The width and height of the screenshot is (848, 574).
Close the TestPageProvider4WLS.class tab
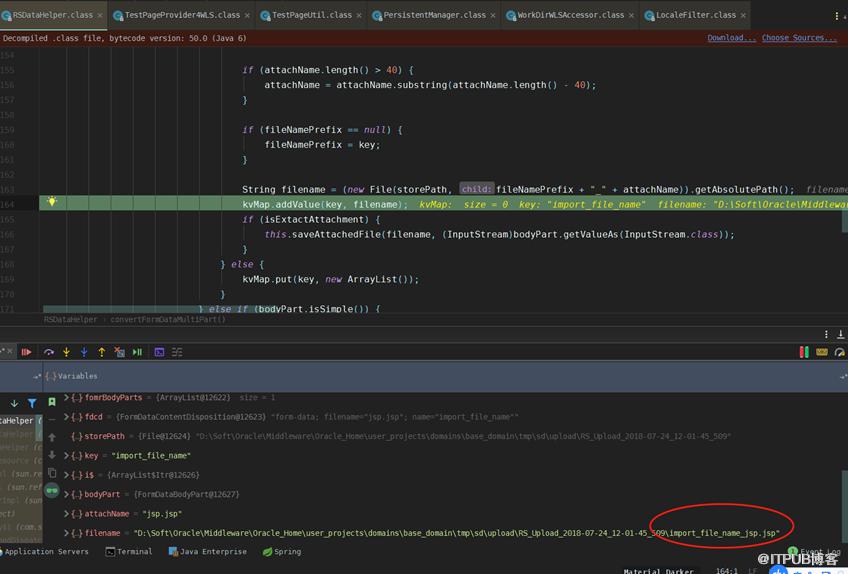coord(247,16)
